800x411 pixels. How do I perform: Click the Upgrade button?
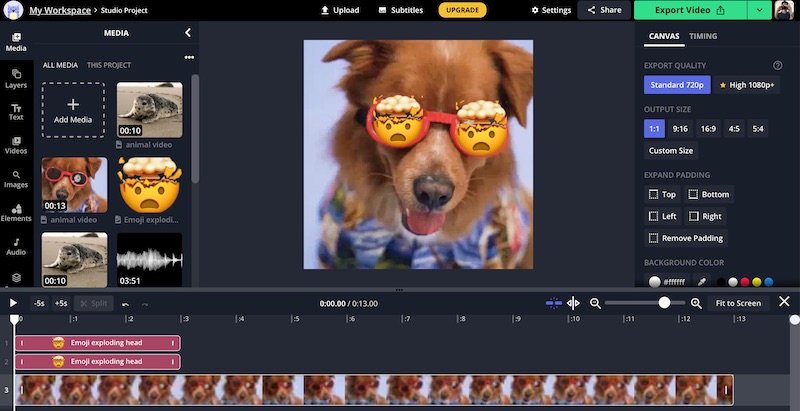pyautogui.click(x=462, y=10)
